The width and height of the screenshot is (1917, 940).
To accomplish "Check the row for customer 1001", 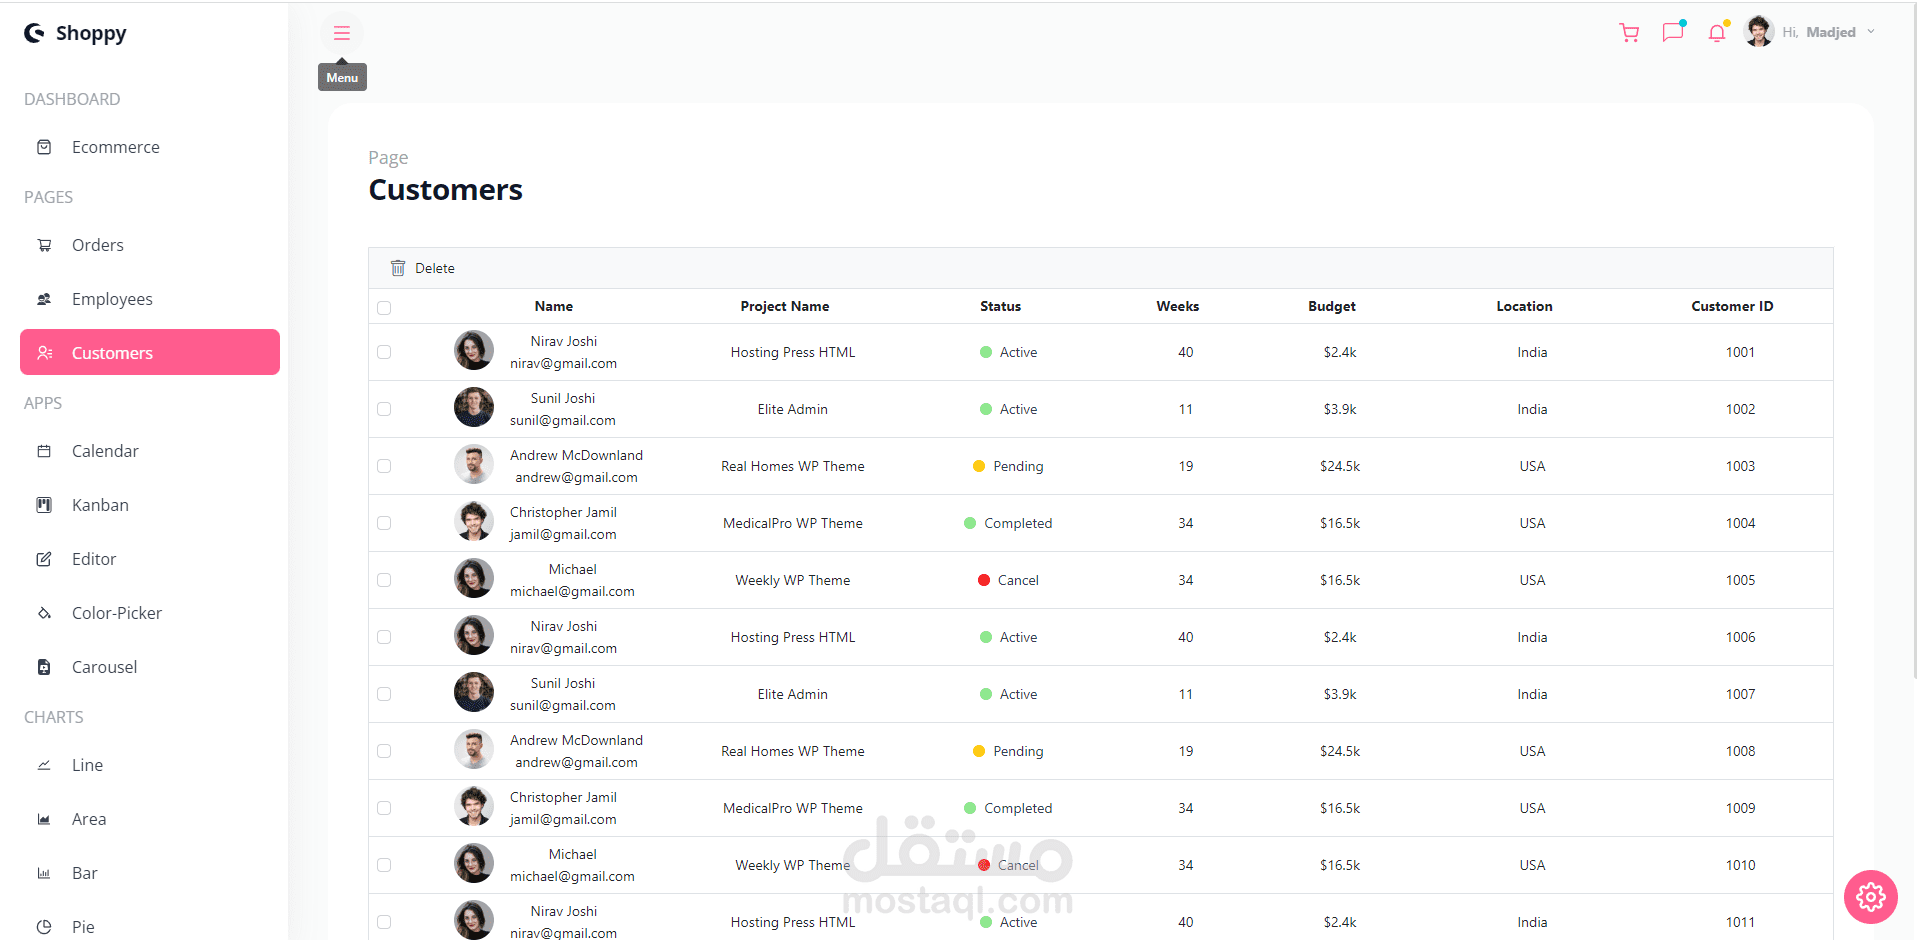I will click(384, 352).
